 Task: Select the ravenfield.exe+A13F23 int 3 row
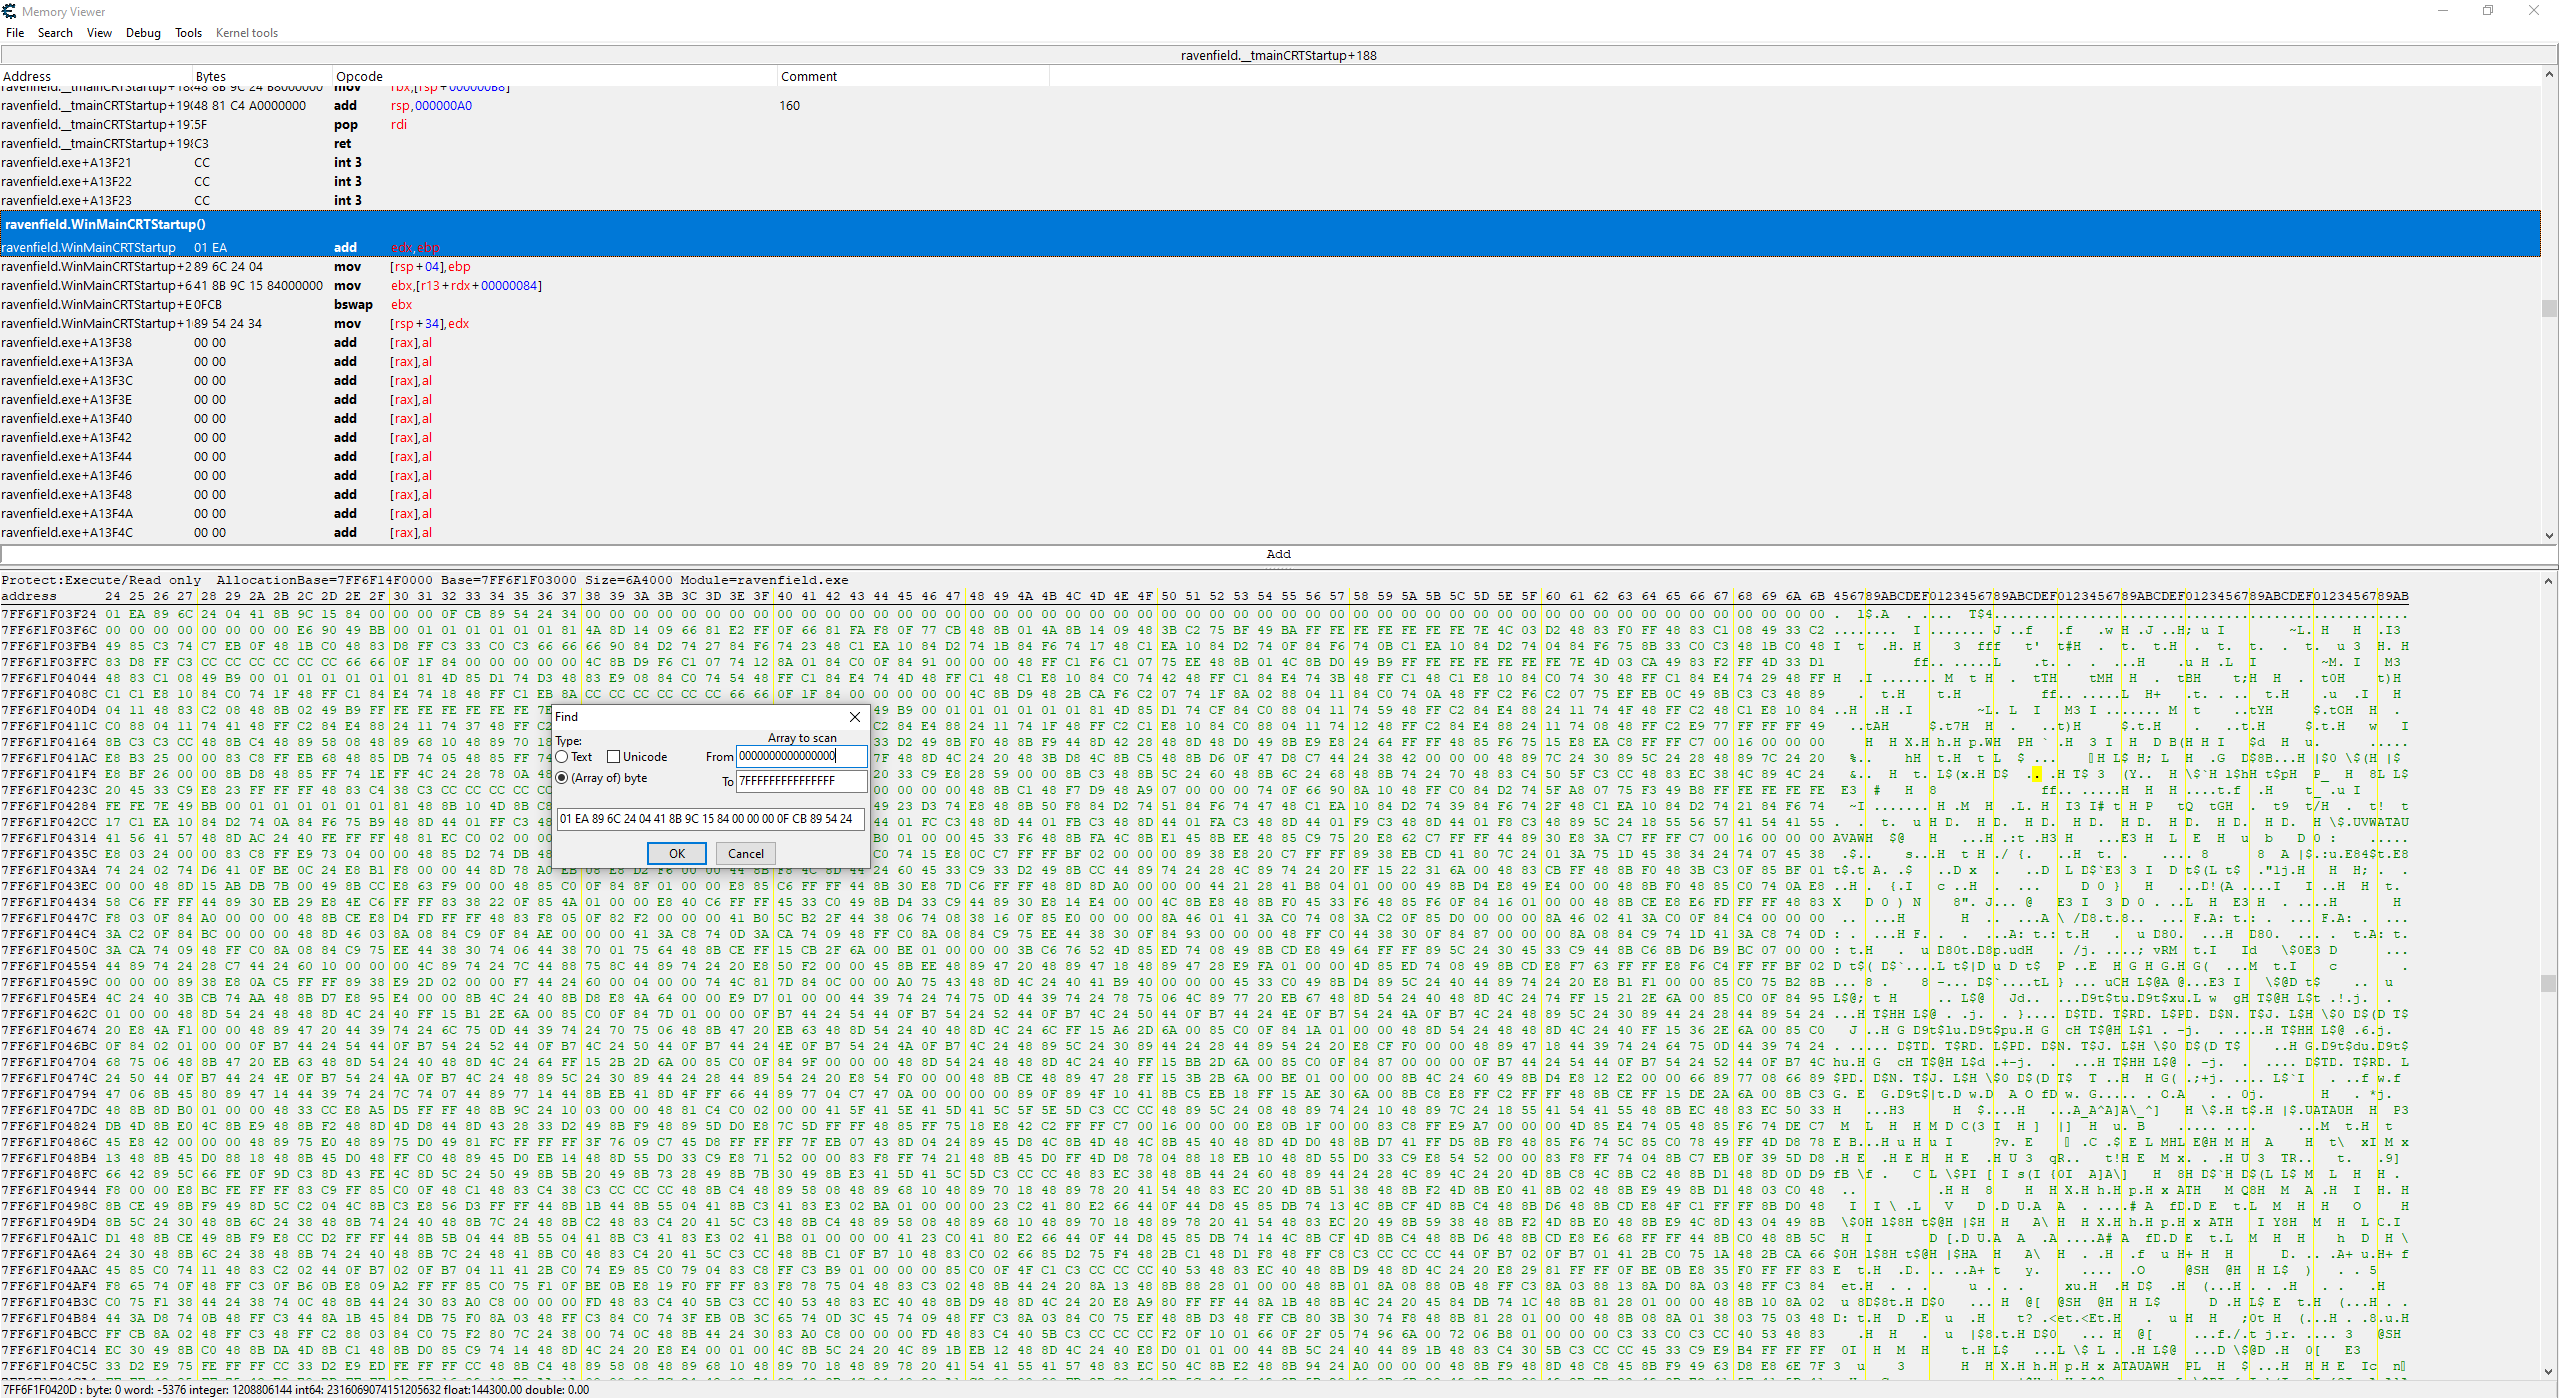(x=1270, y=201)
